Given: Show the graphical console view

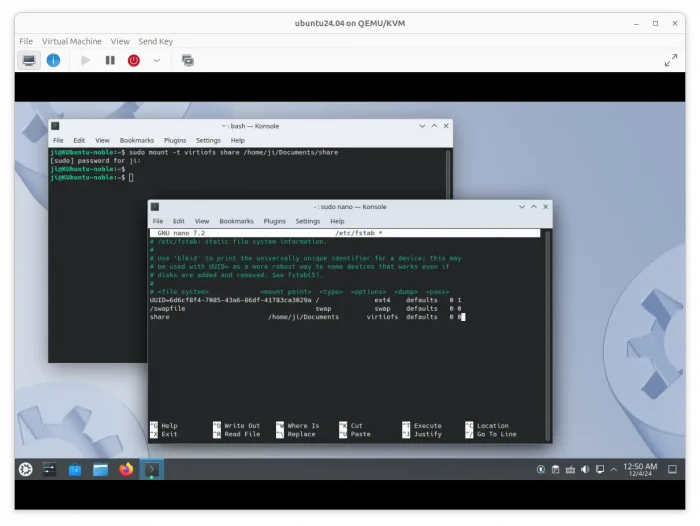Looking at the screenshot, I should point(29,60).
